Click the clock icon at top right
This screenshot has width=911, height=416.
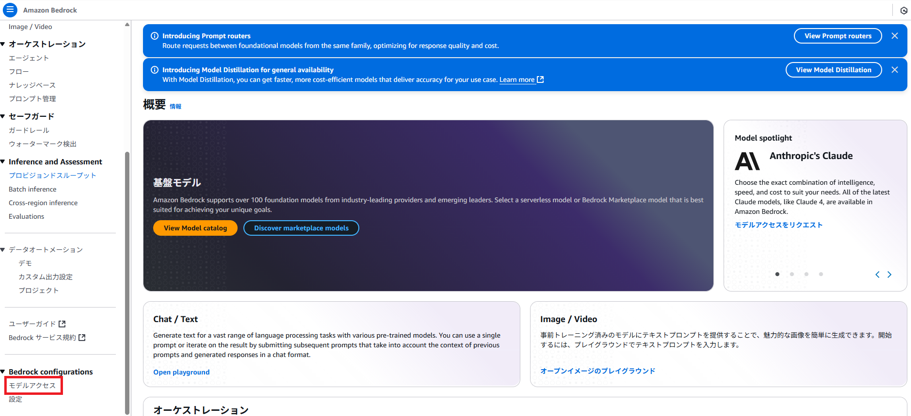point(903,10)
